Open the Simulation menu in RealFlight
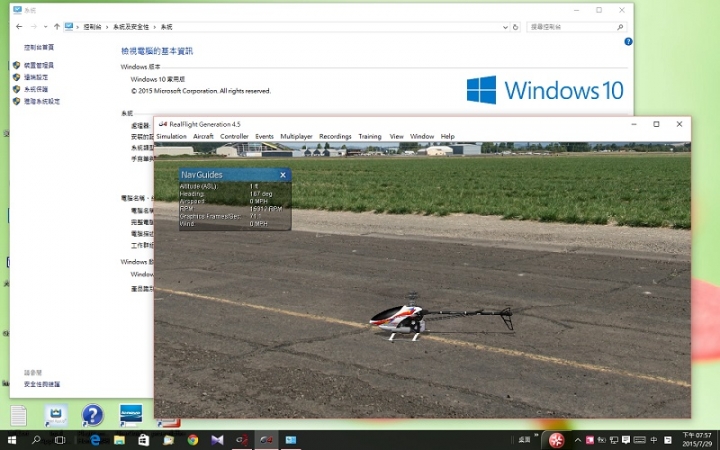The image size is (720, 450). (x=171, y=136)
